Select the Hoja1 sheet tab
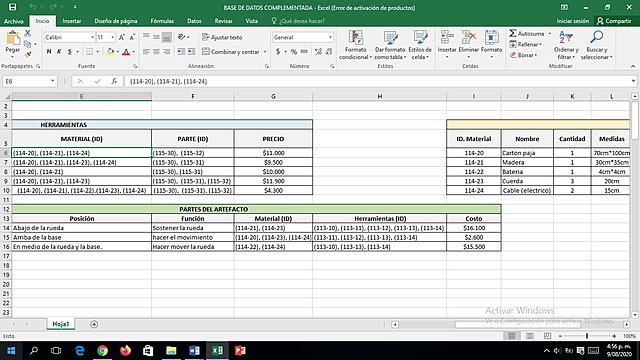Image resolution: width=640 pixels, height=360 pixels. (61, 324)
